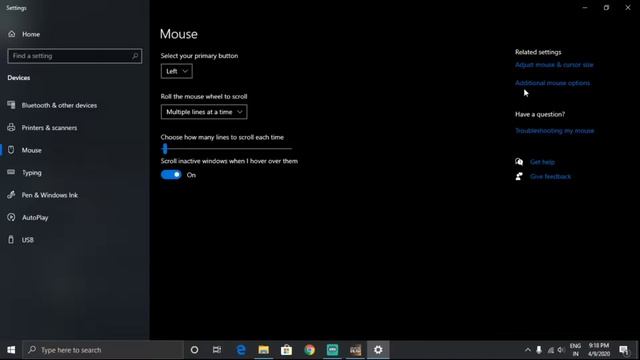This screenshot has height=360, width=640.
Task: Open the Multiple lines at a time dropdown
Action: tap(204, 112)
